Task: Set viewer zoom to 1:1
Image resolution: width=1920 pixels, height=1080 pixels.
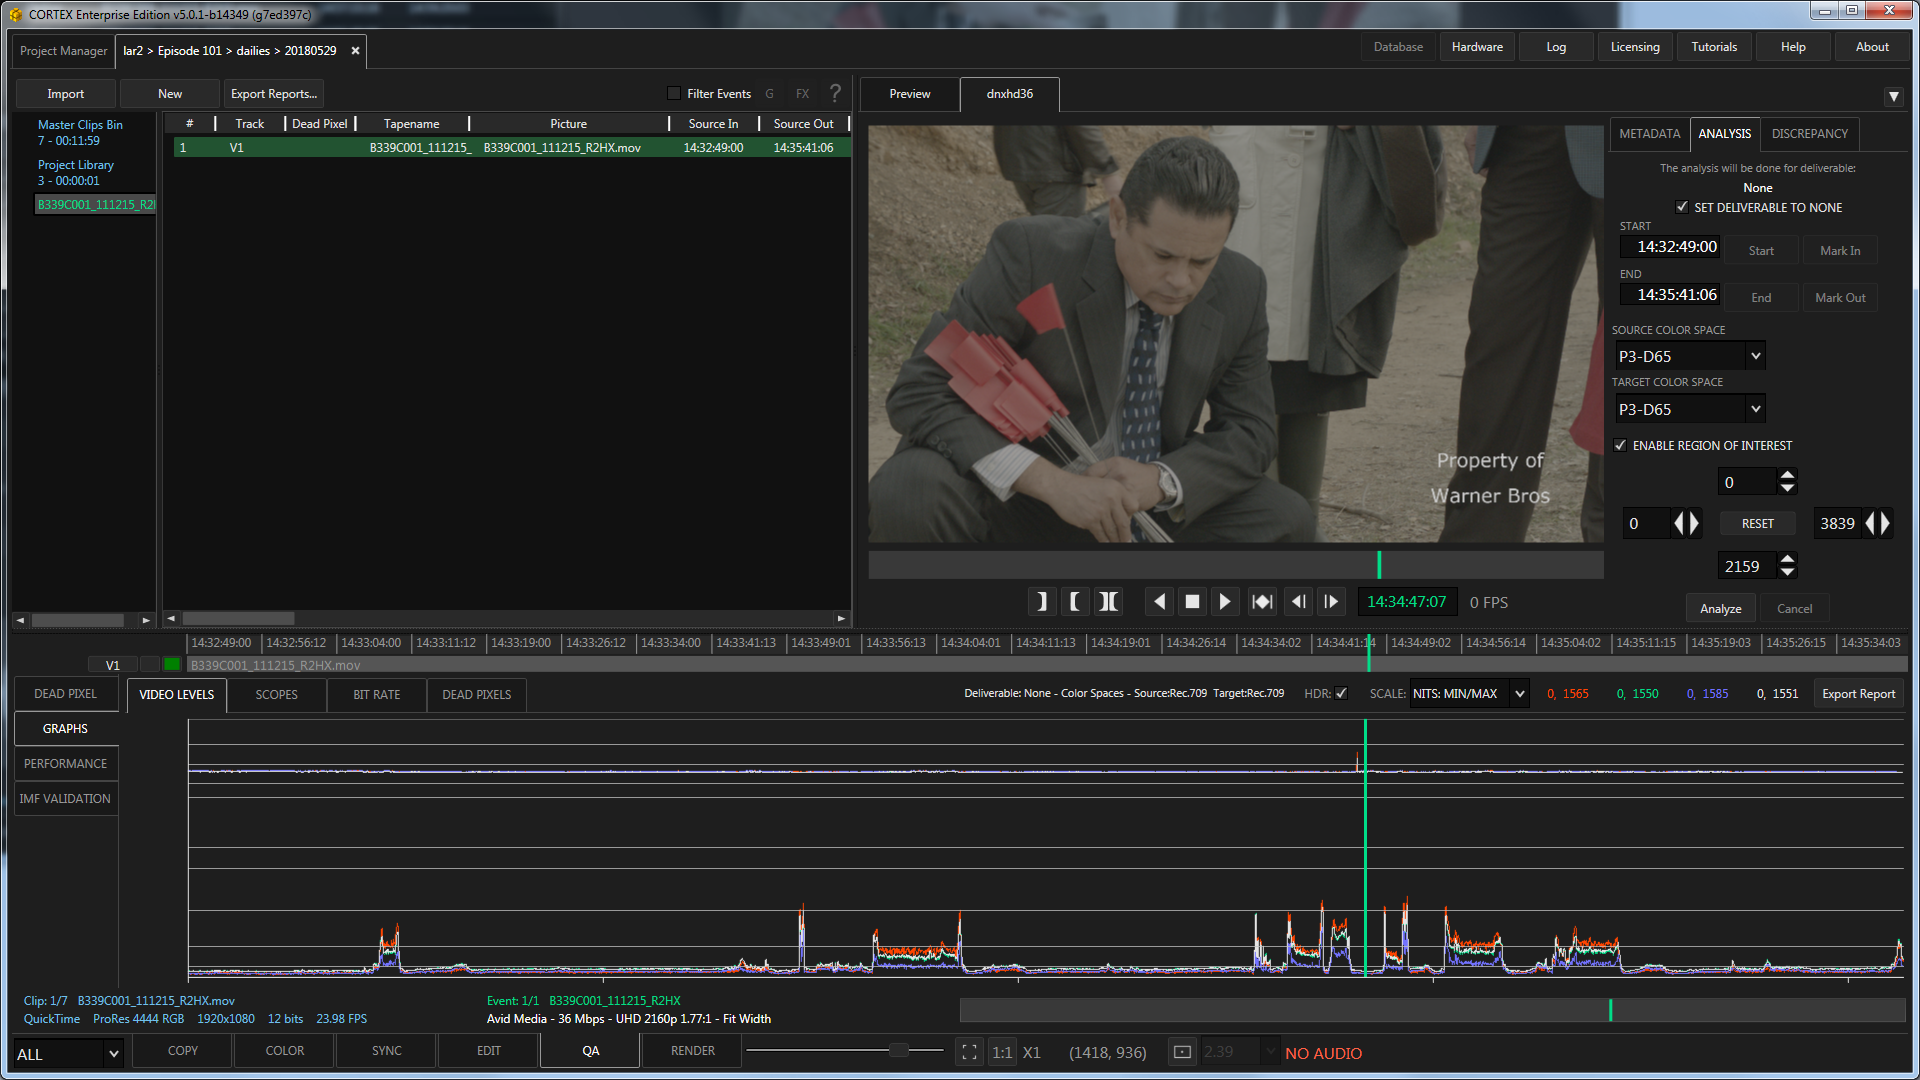Action: click(x=1002, y=1052)
